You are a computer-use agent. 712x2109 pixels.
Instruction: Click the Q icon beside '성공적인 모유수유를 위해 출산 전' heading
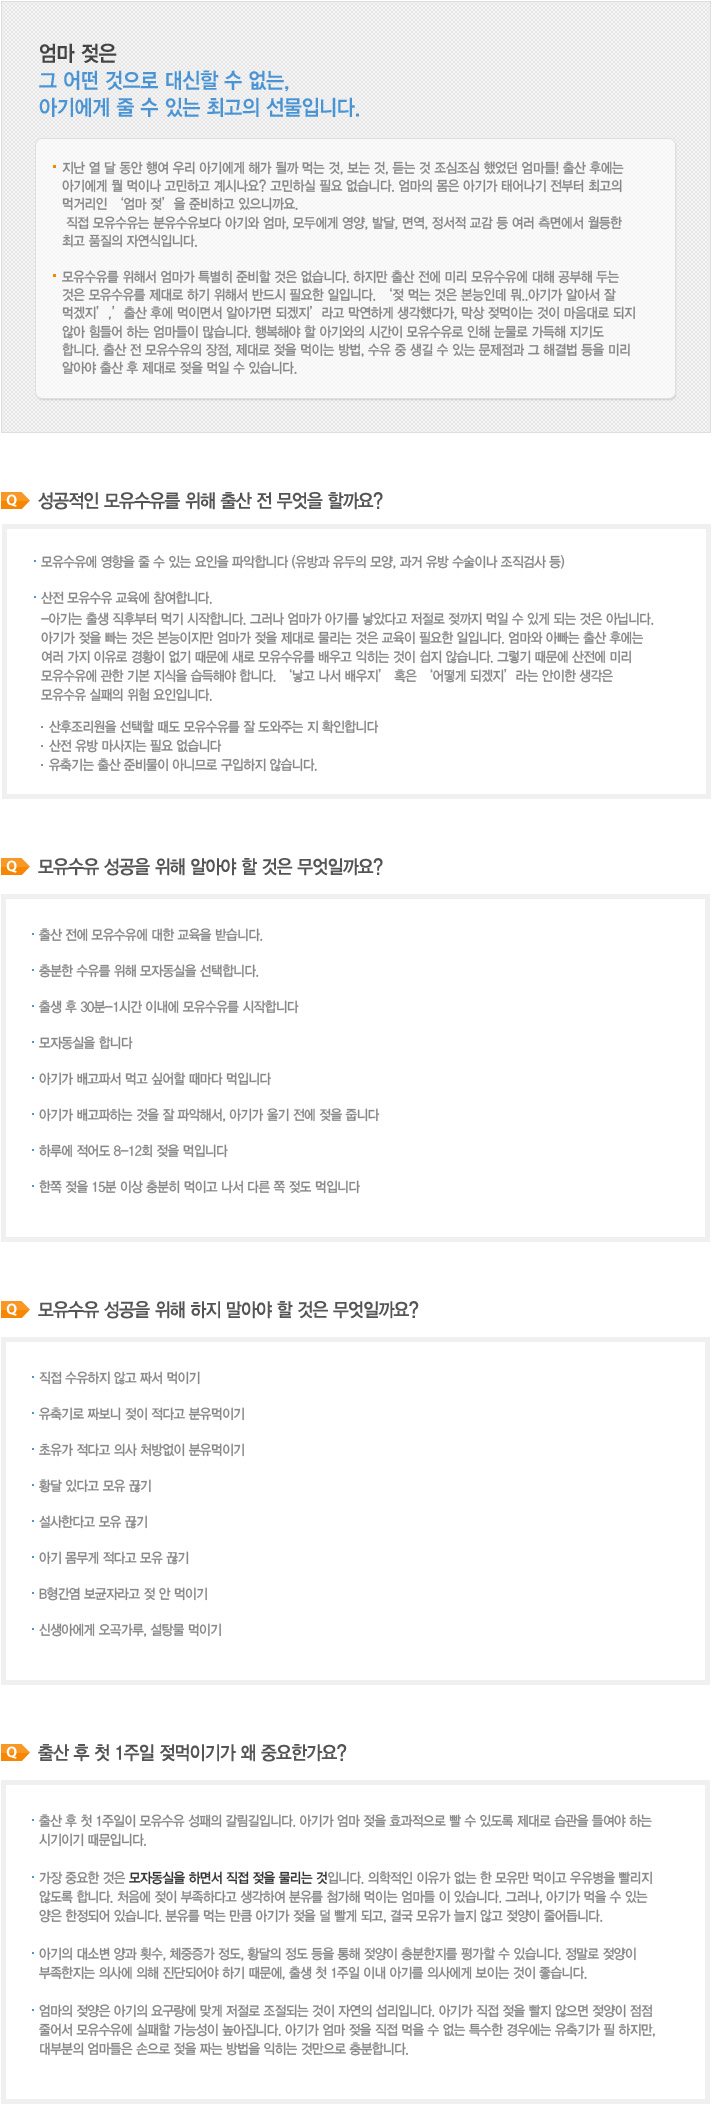point(16,501)
